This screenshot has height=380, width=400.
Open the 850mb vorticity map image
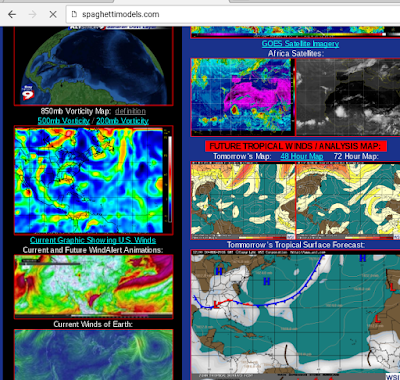click(94, 180)
